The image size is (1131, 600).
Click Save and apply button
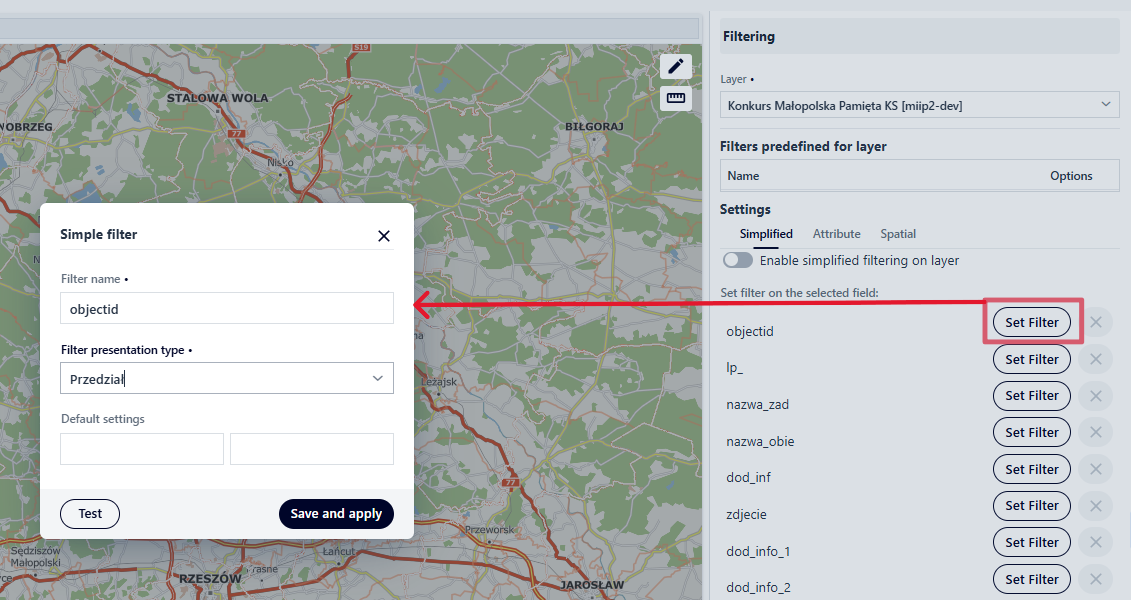pyautogui.click(x=336, y=514)
